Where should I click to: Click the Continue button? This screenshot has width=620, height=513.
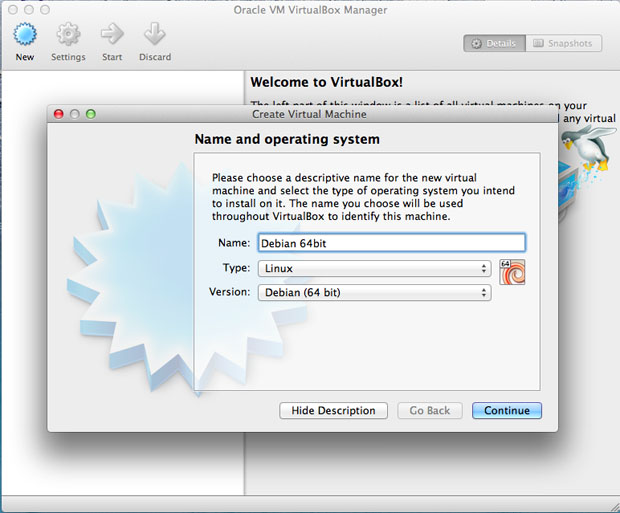point(507,411)
